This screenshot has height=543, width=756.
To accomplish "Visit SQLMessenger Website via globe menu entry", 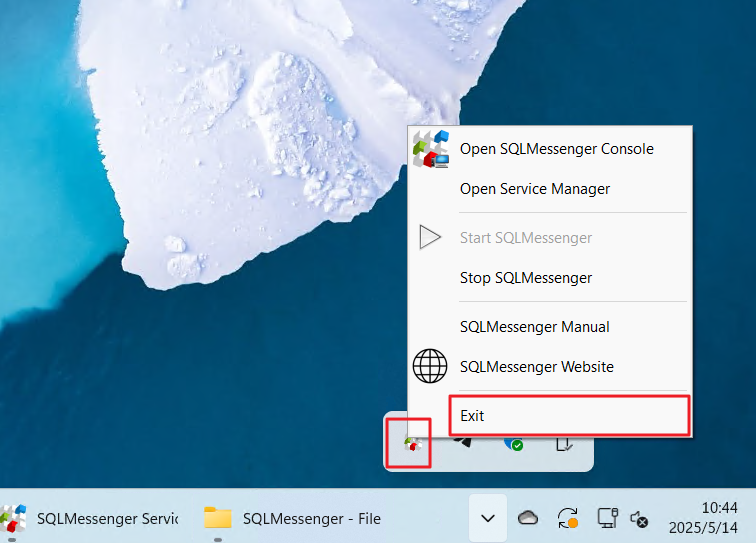I will click(550, 367).
